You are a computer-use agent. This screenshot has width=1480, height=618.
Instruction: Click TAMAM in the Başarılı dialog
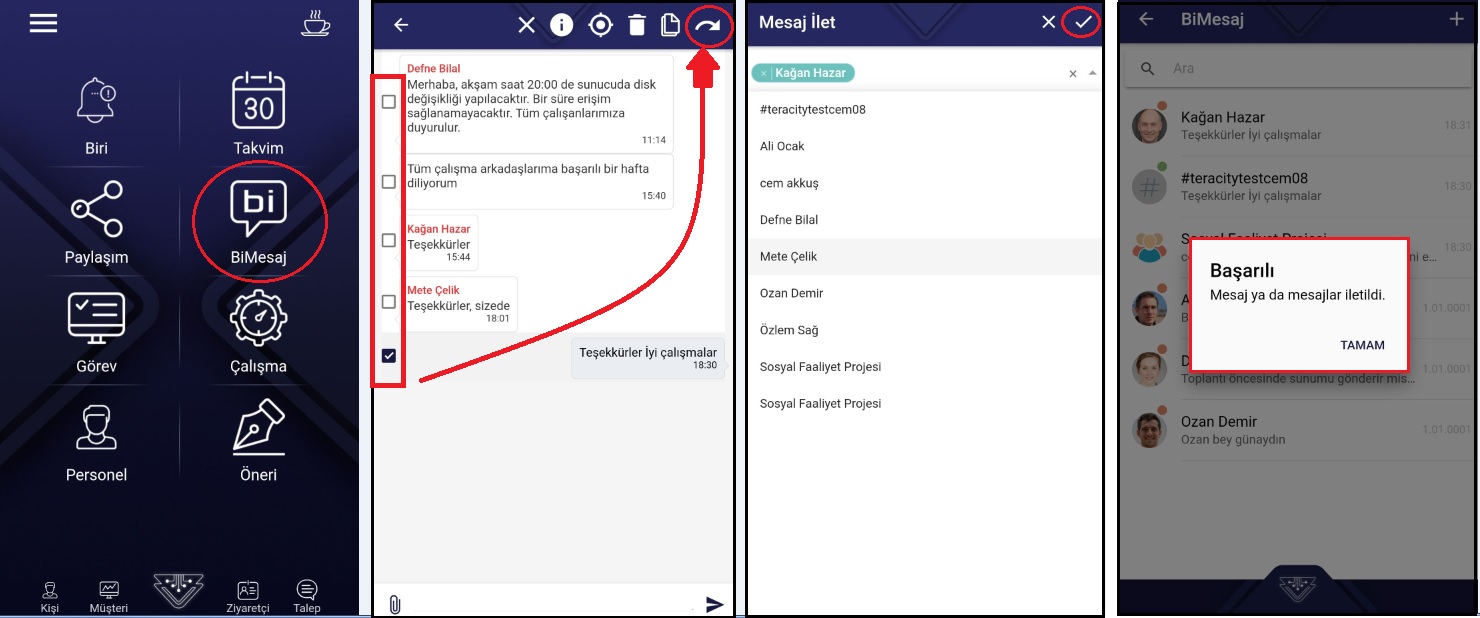coord(1362,345)
